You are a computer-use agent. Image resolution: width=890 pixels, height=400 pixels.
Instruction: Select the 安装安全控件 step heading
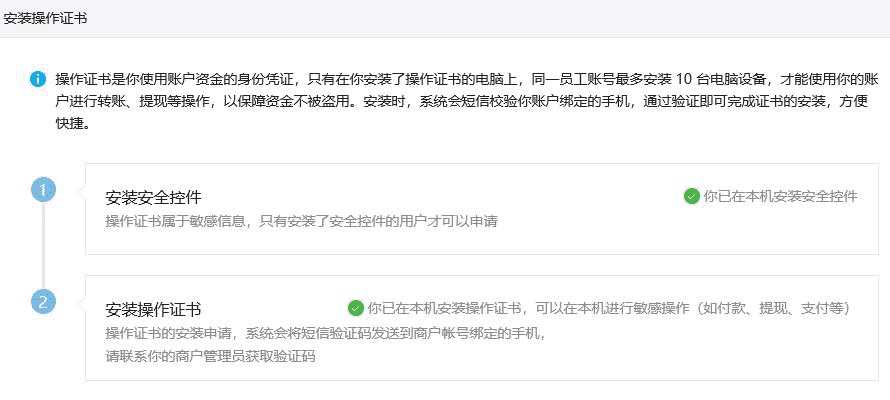153,197
